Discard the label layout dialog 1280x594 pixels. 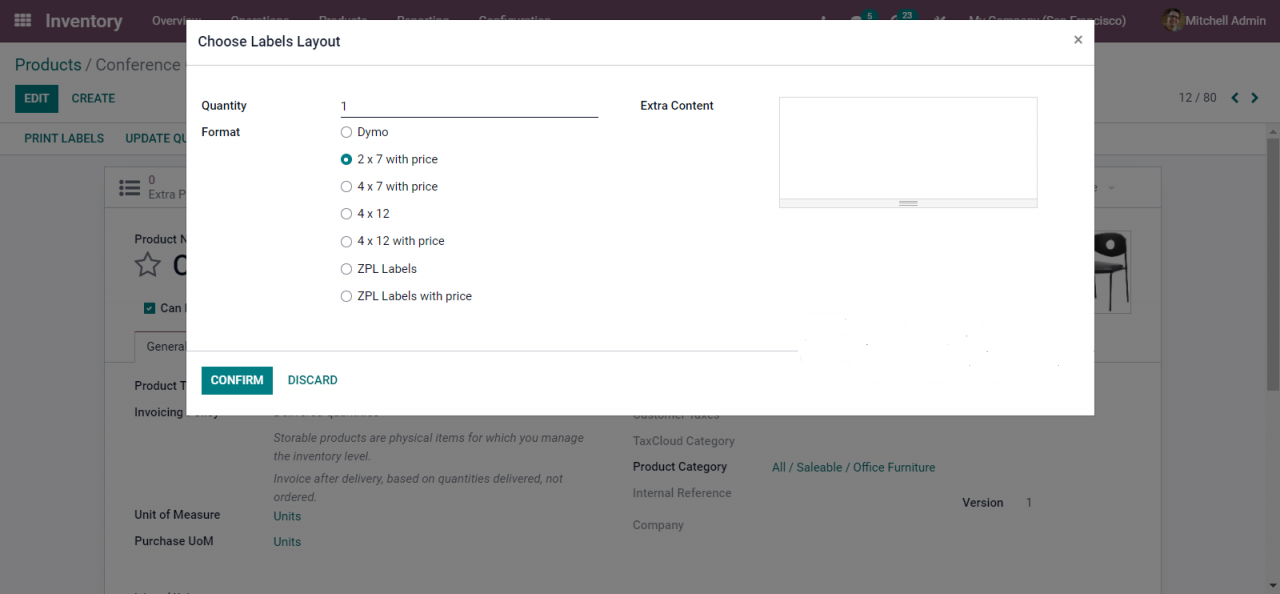point(313,380)
